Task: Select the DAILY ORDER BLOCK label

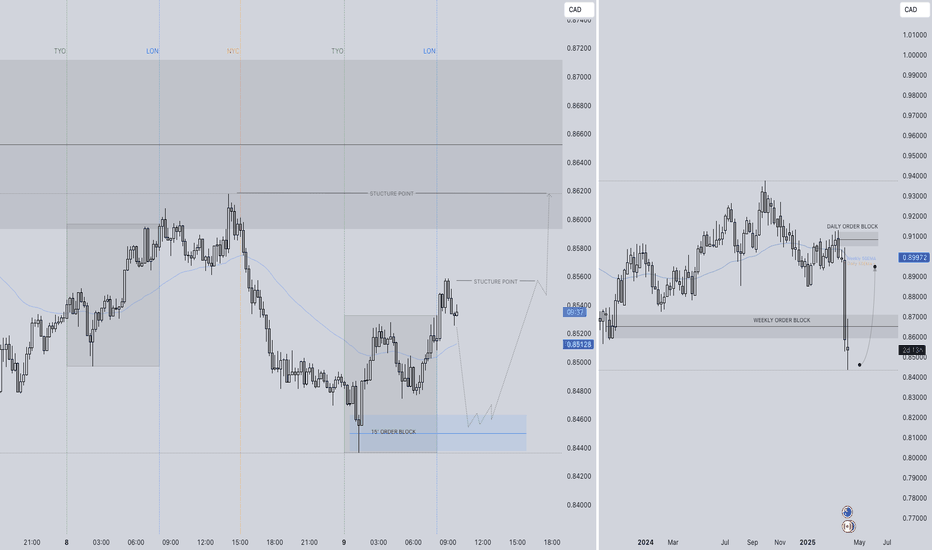Action: (852, 227)
